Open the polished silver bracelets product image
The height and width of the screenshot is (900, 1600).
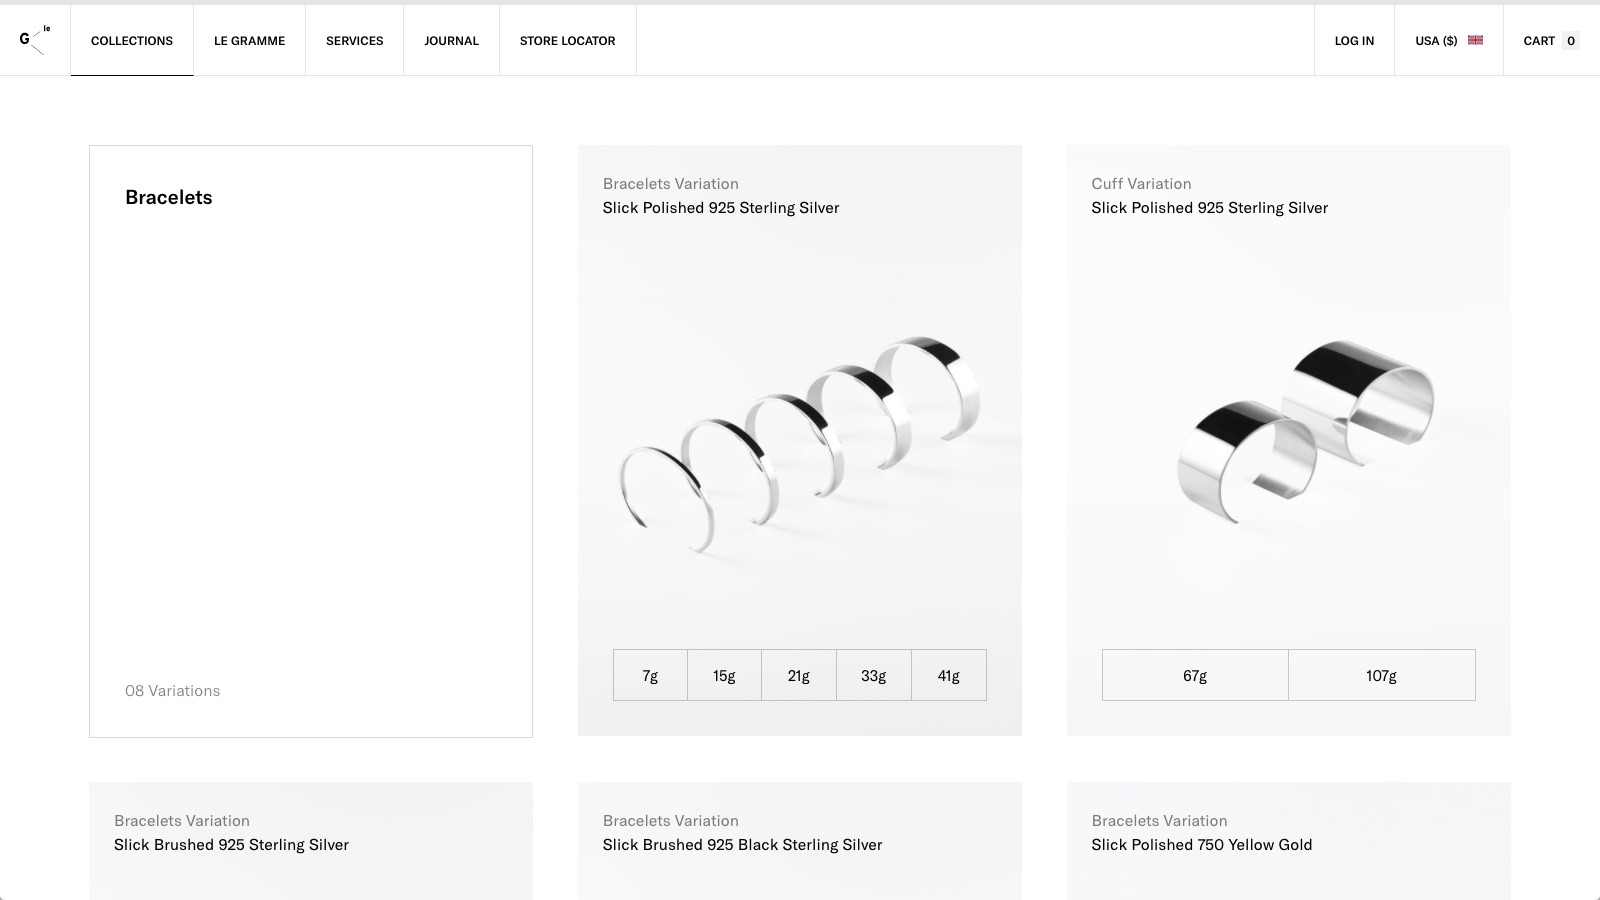pyautogui.click(x=799, y=440)
